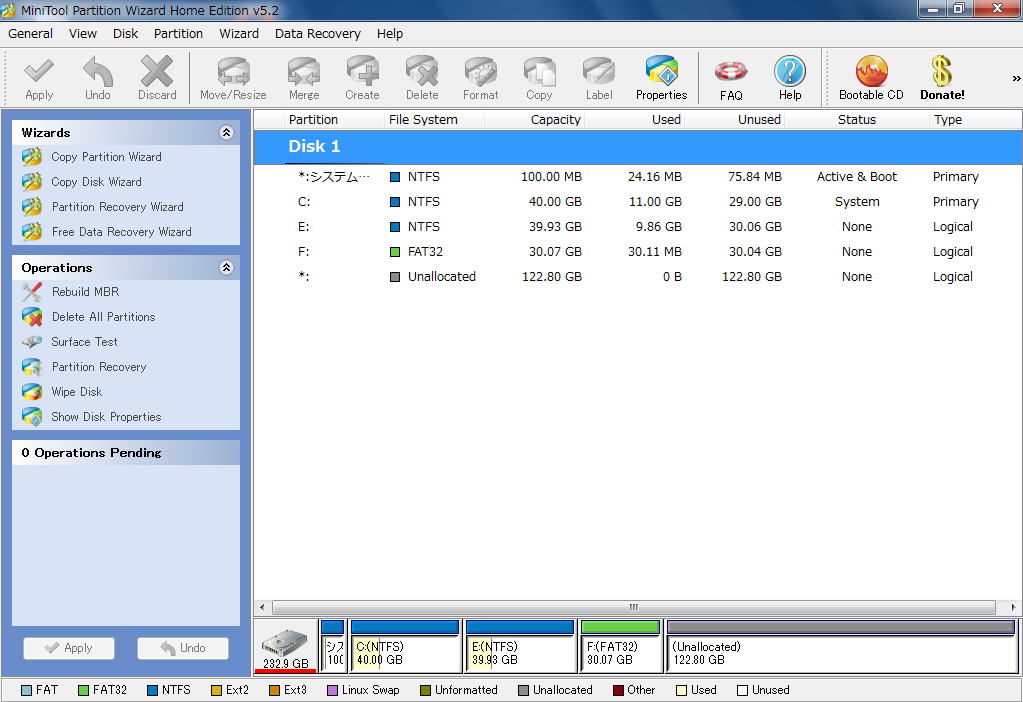Click the Discard toolbar icon

coord(157,78)
